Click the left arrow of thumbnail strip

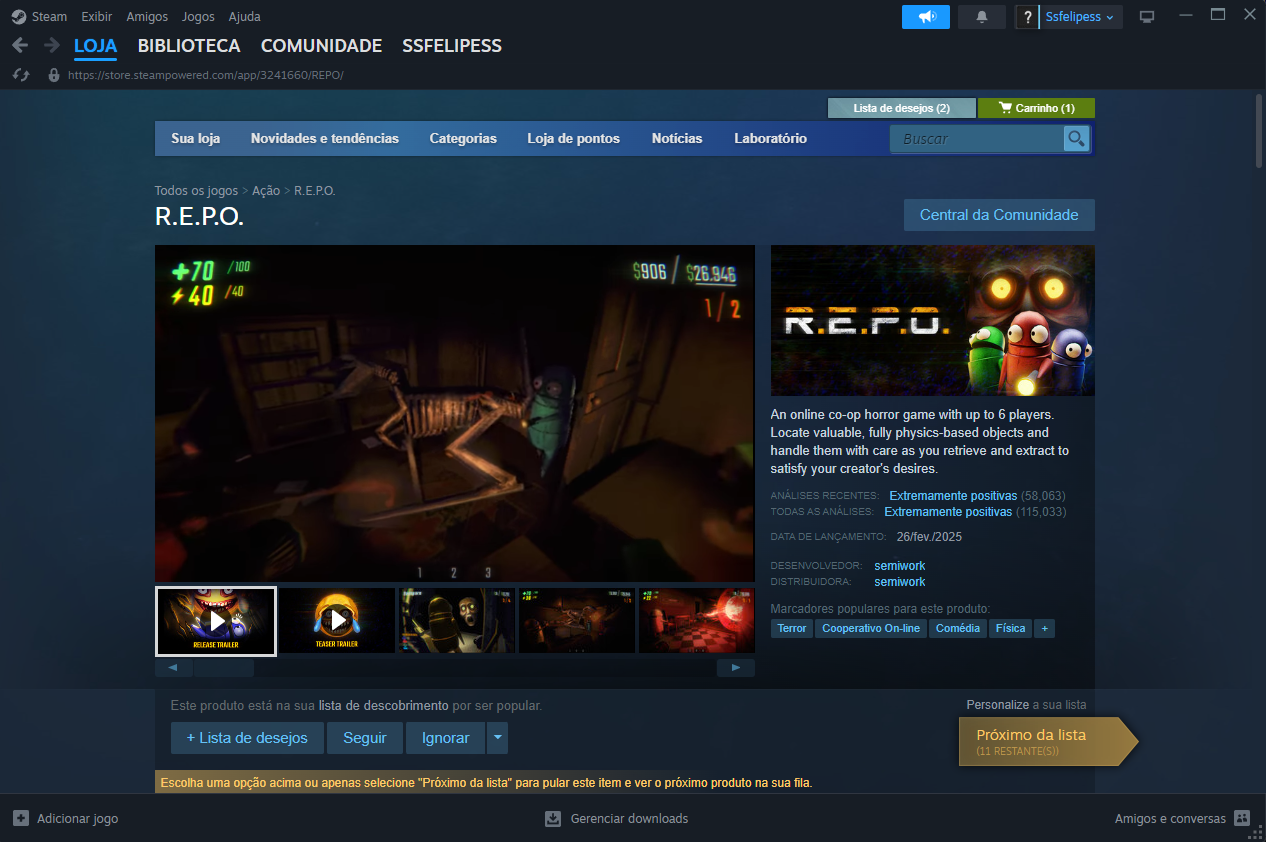point(174,667)
